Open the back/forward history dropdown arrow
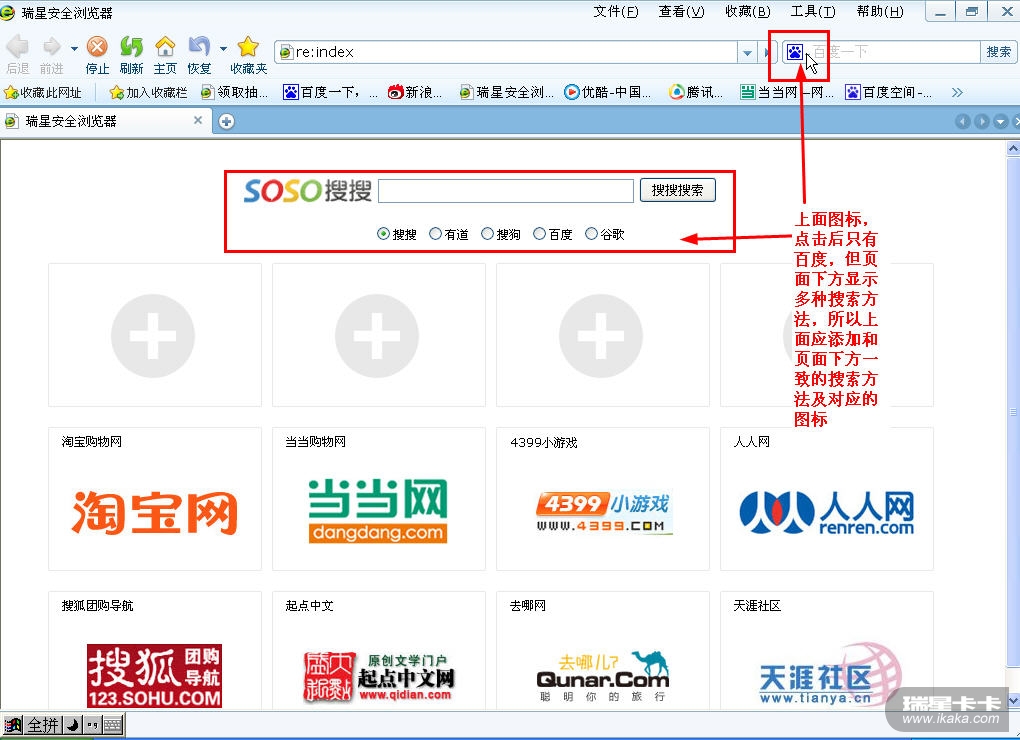The width and height of the screenshot is (1020, 740). [74, 48]
